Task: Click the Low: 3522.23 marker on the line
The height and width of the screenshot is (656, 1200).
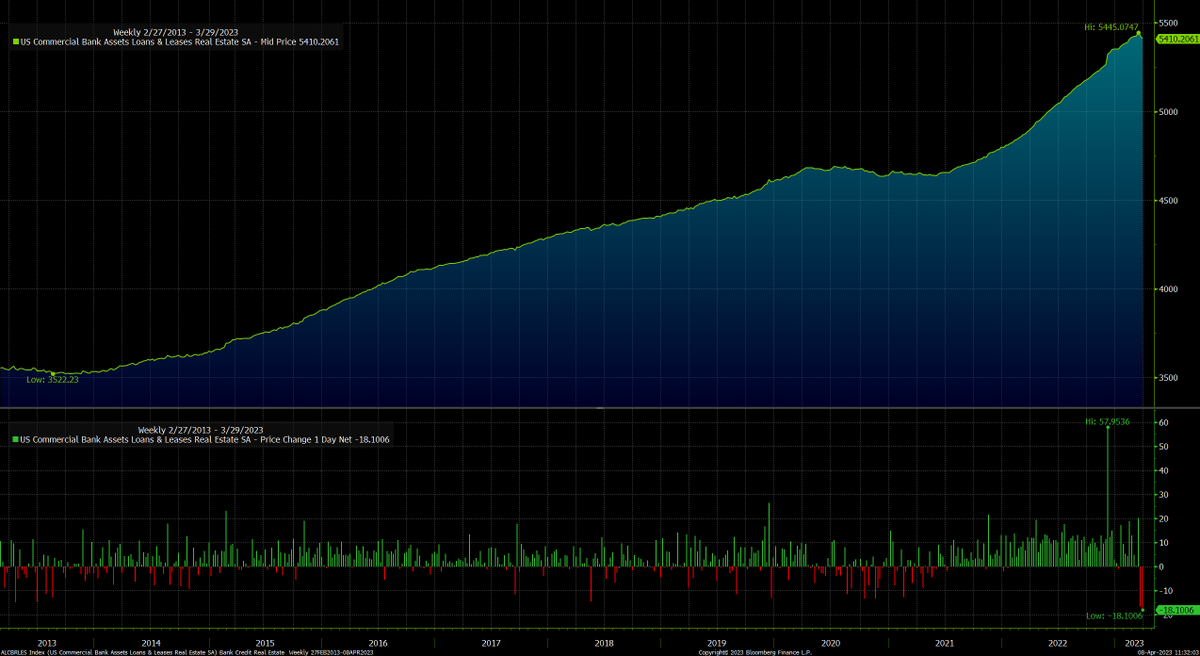Action: (x=53, y=373)
